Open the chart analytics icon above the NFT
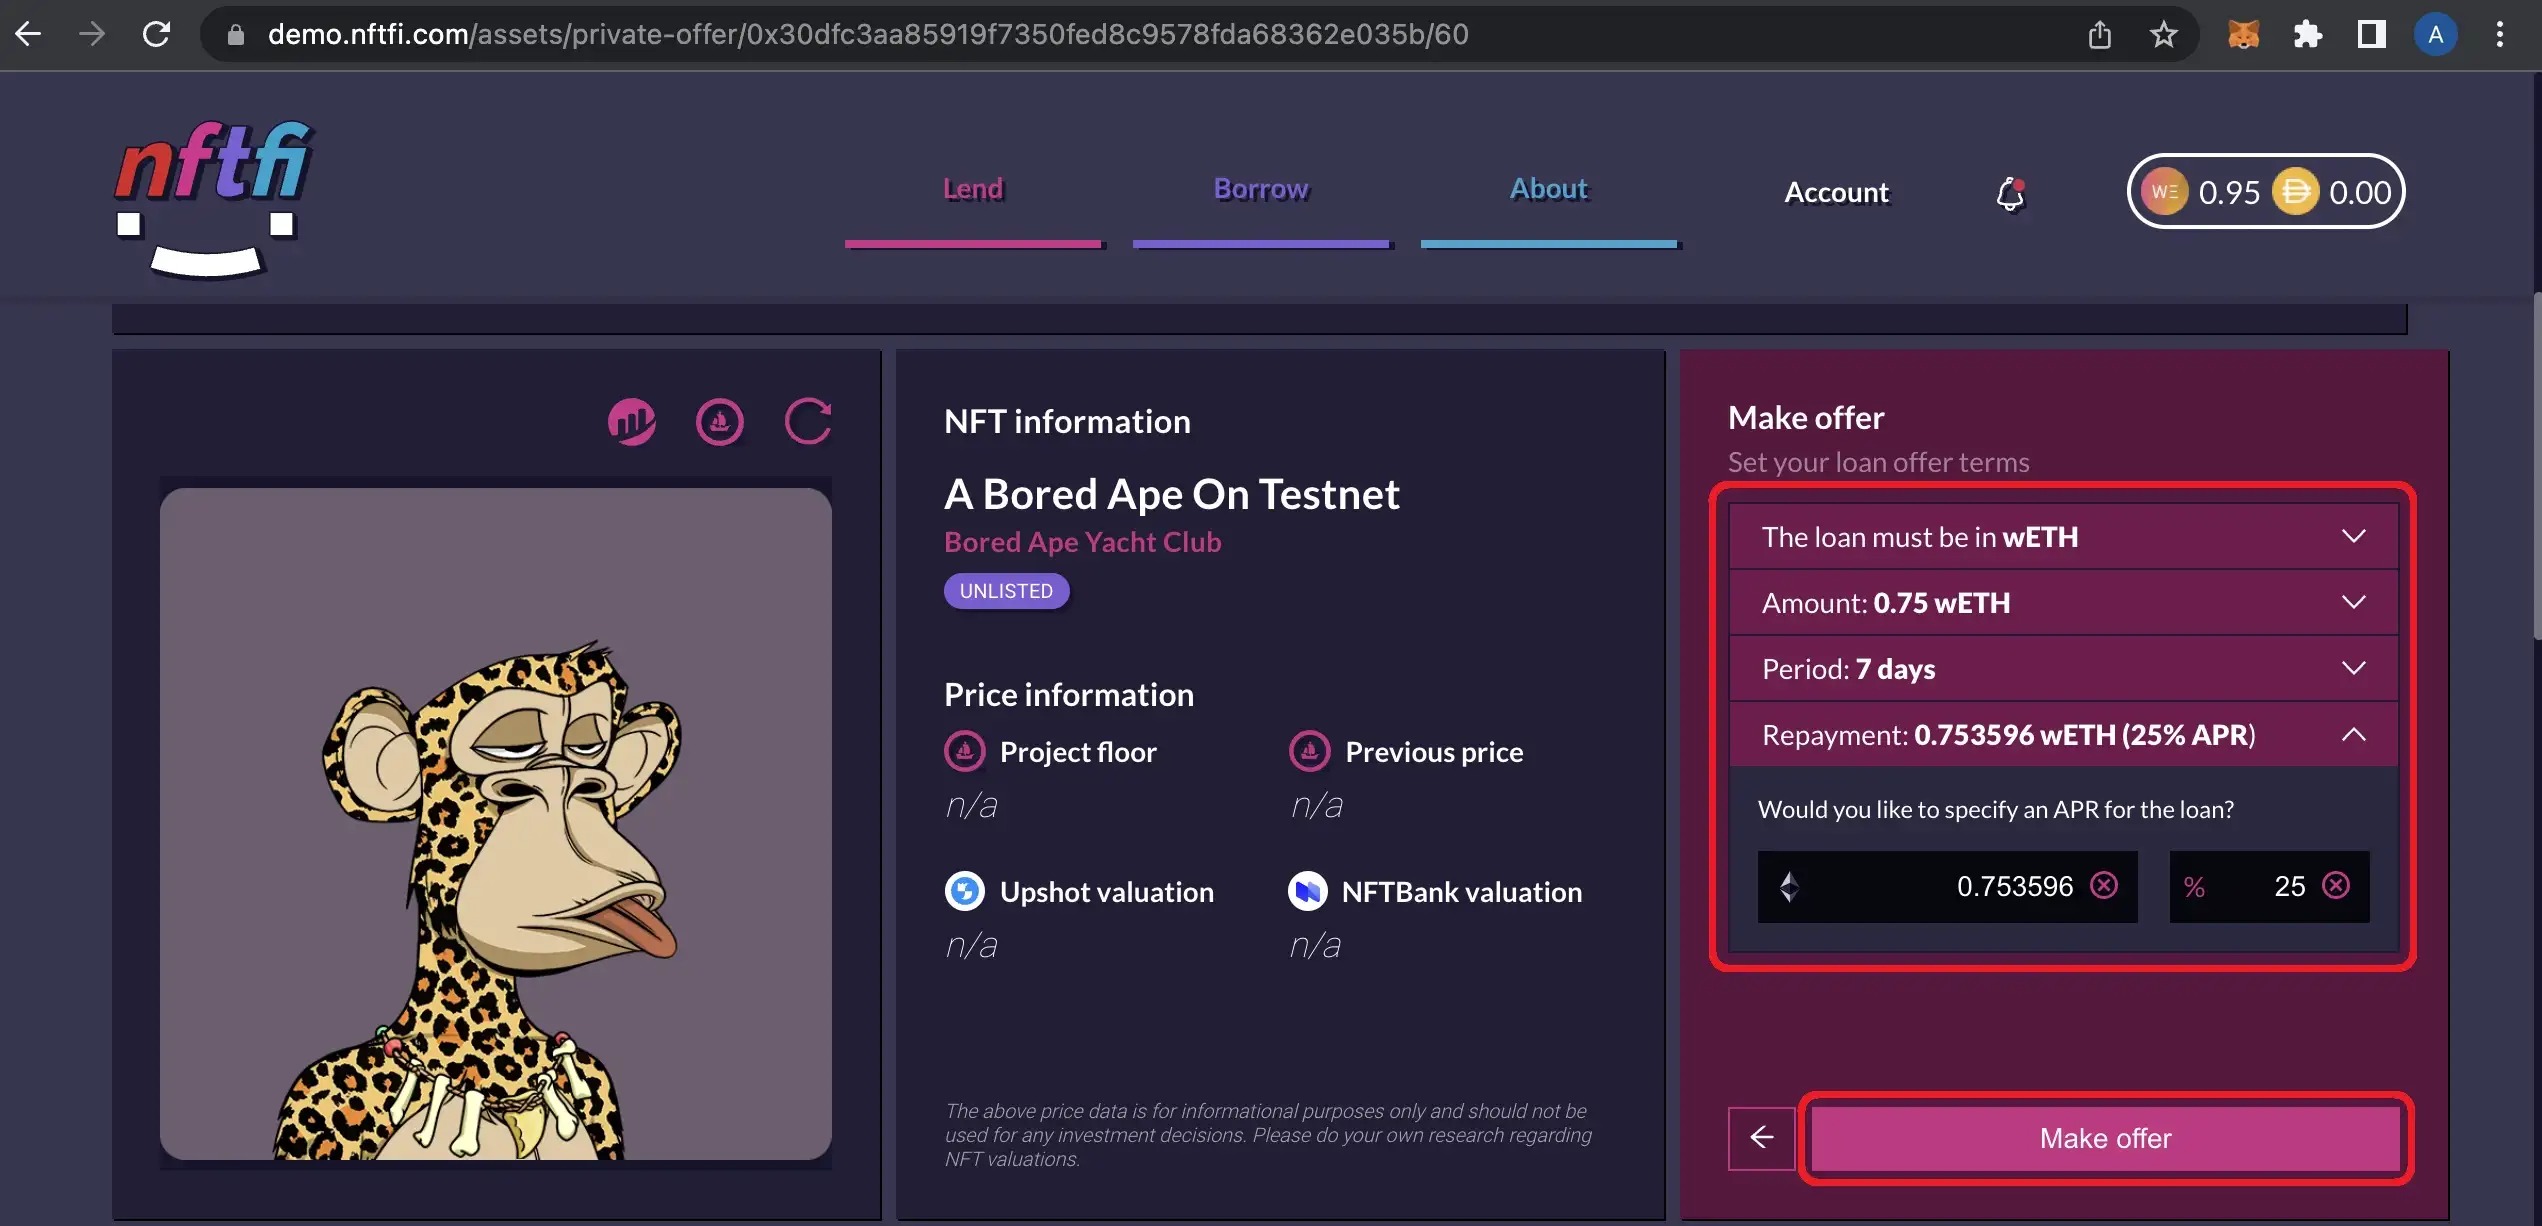The image size is (2542, 1226). coord(632,421)
